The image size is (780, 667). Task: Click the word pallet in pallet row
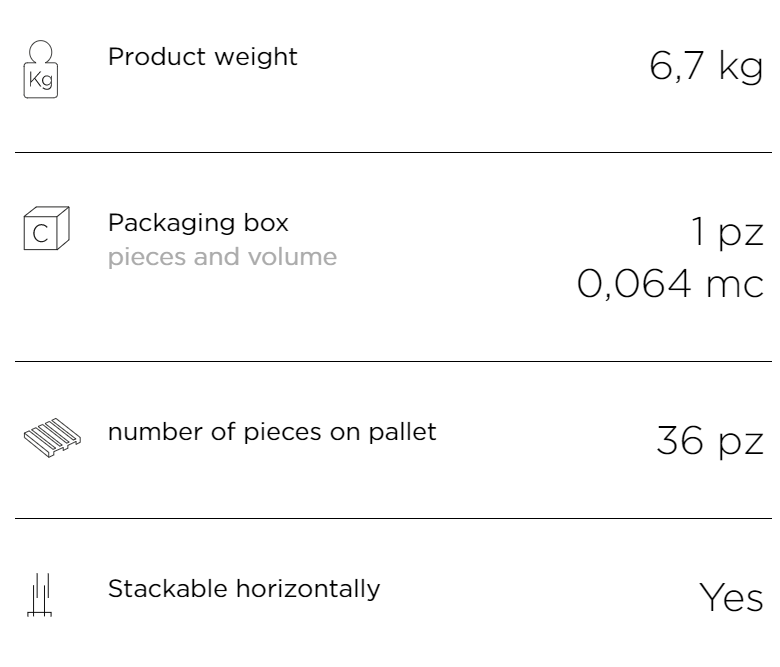point(402,432)
